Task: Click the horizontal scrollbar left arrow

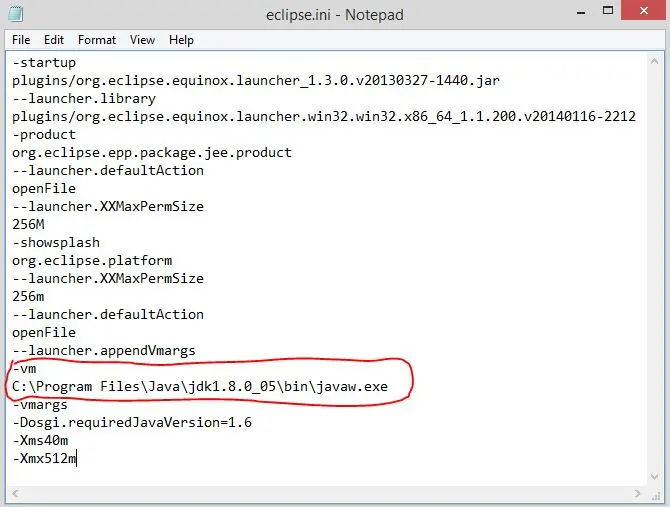Action: point(15,494)
